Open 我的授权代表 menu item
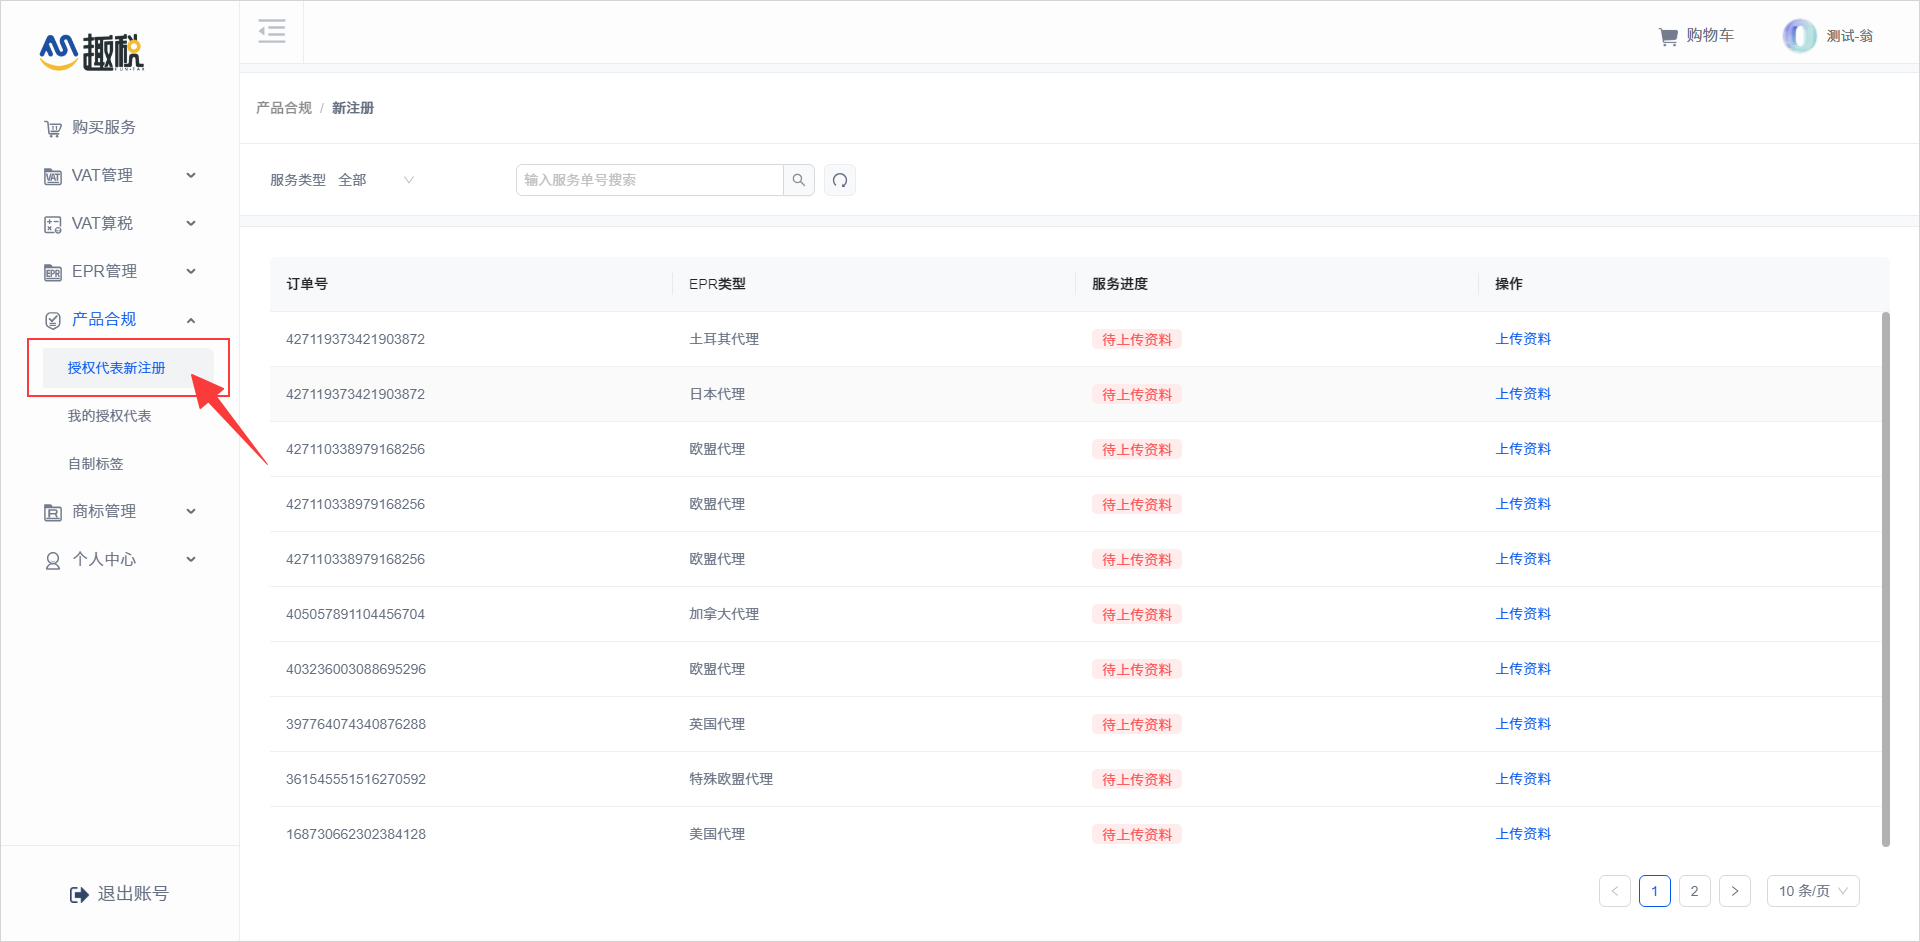Viewport: 1920px width, 942px height. [x=110, y=416]
